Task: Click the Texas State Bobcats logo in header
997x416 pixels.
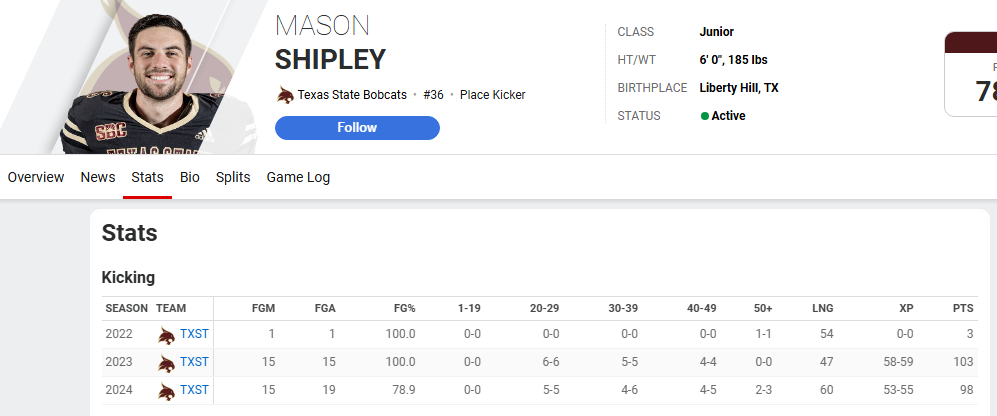Action: tap(285, 95)
